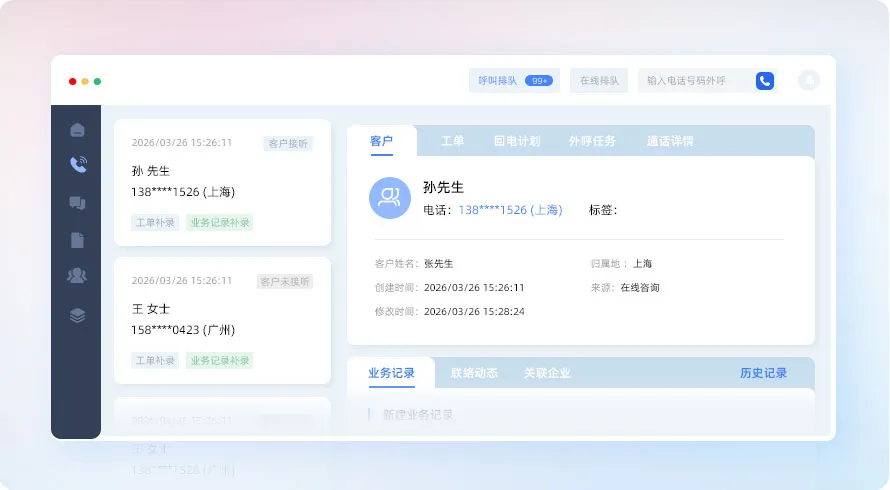Click the 来源 value 在线咨询
This screenshot has height=490, width=890.
click(x=640, y=287)
